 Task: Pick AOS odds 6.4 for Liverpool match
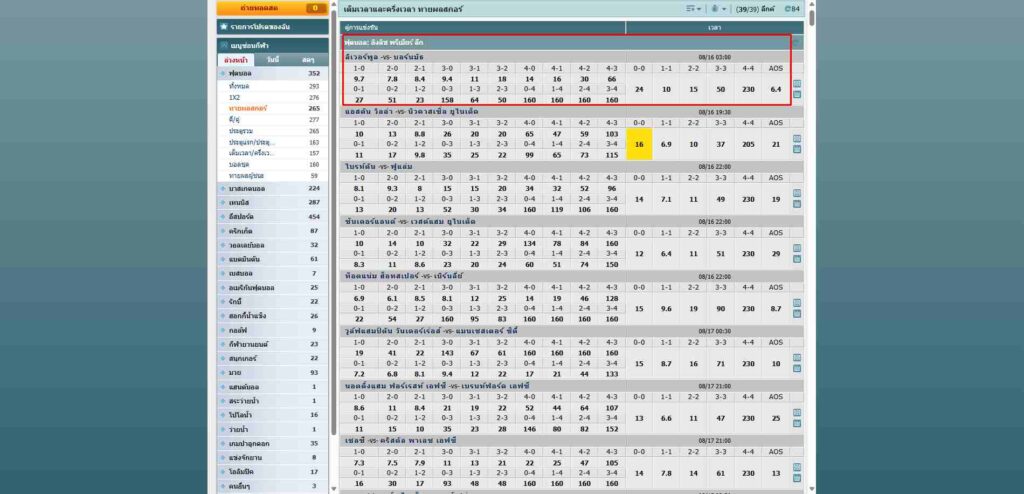click(x=775, y=89)
